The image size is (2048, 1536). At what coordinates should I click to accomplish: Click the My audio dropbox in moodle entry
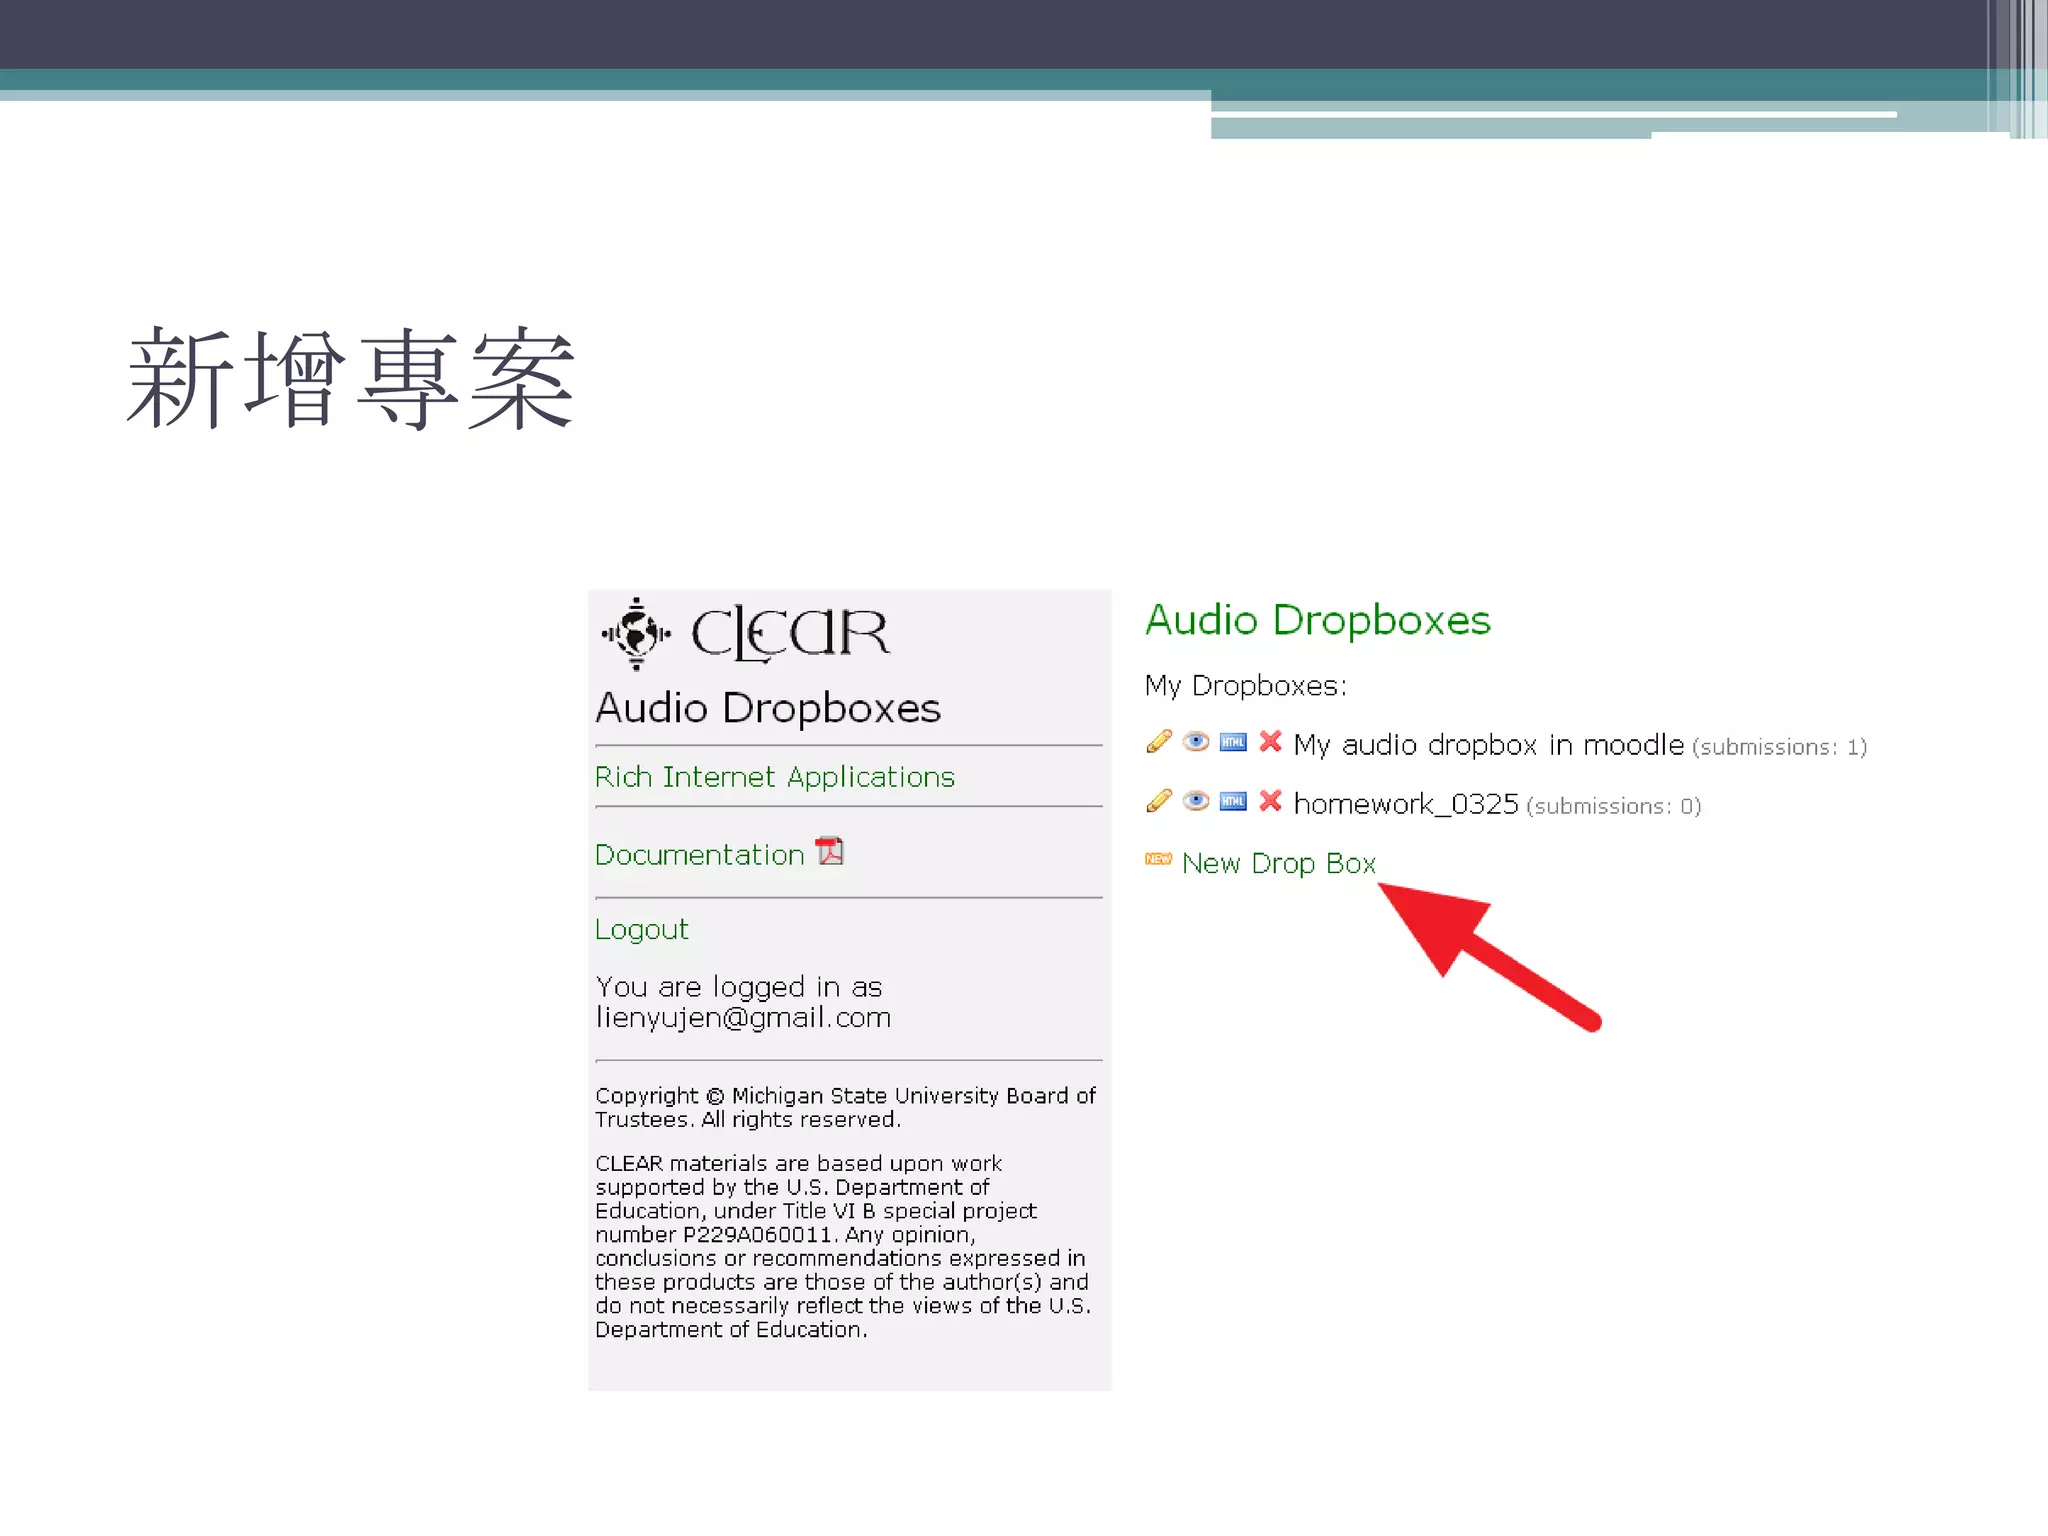[x=1488, y=745]
